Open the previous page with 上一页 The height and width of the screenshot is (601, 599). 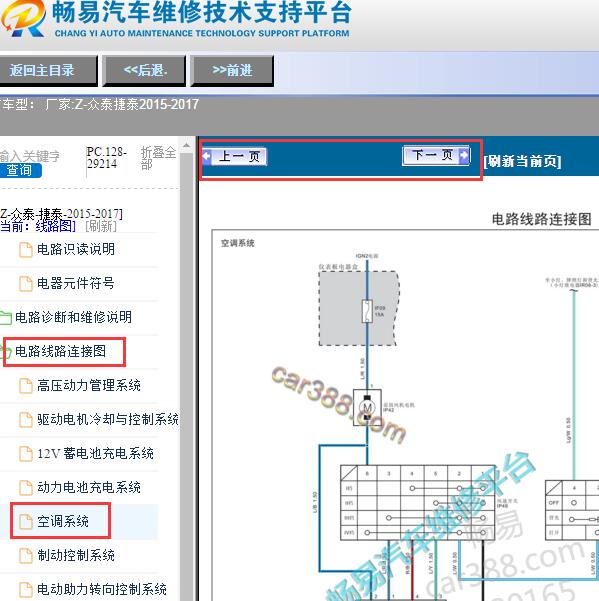[x=234, y=156]
